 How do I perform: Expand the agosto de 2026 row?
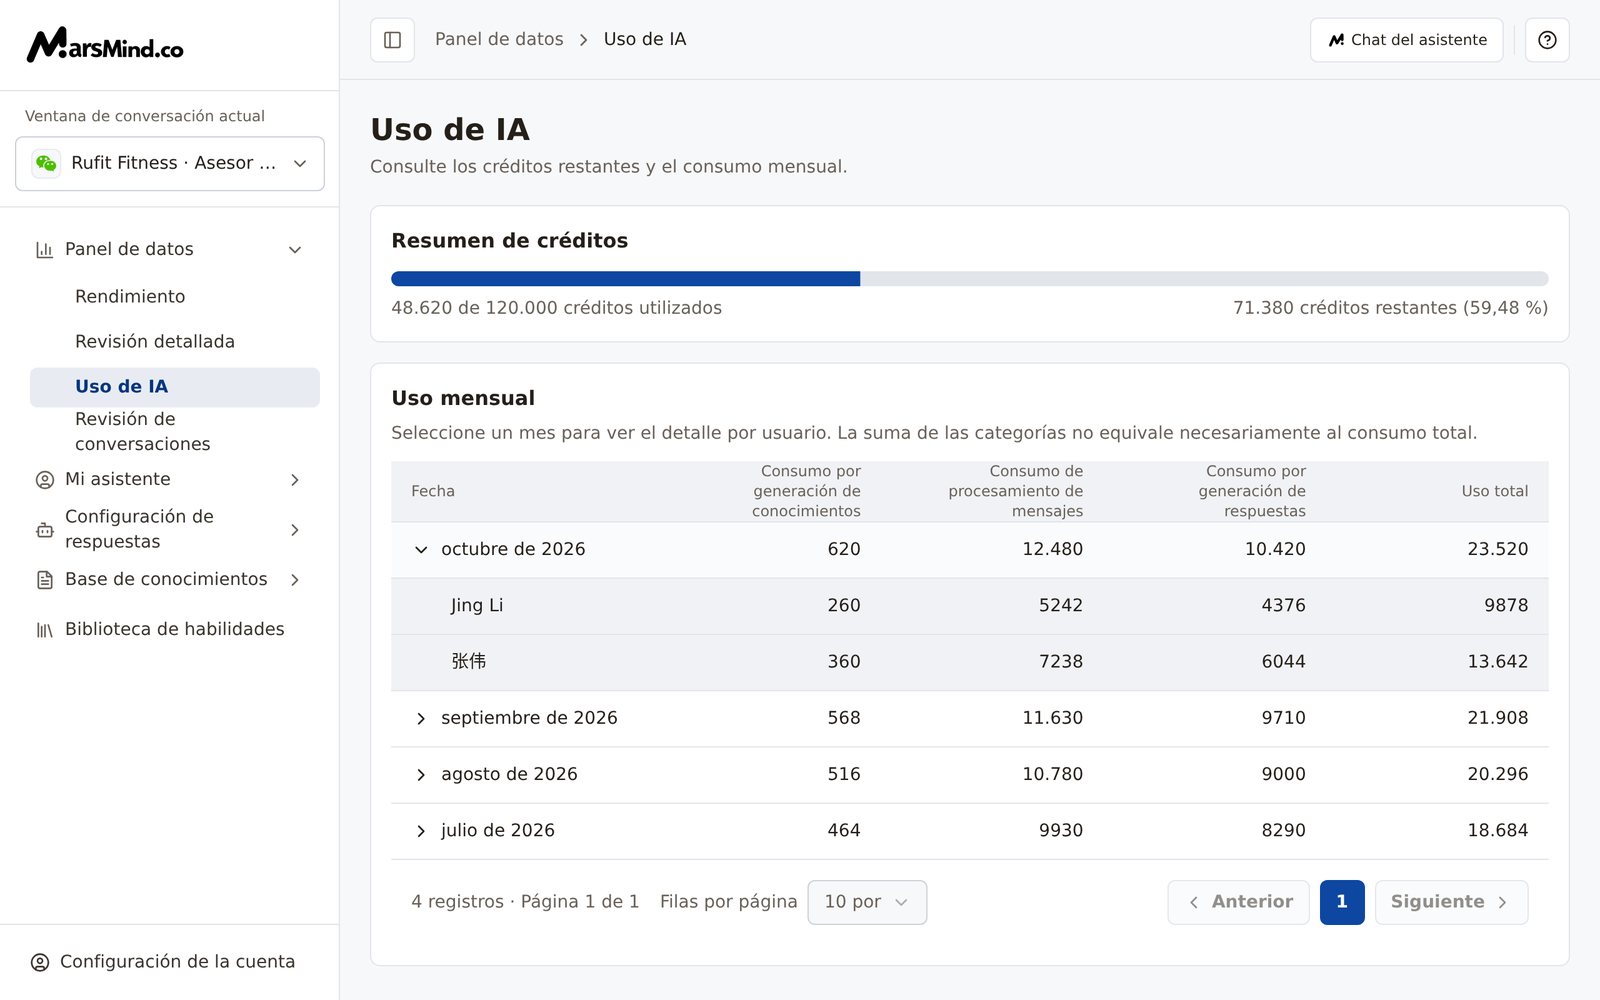pyautogui.click(x=421, y=774)
